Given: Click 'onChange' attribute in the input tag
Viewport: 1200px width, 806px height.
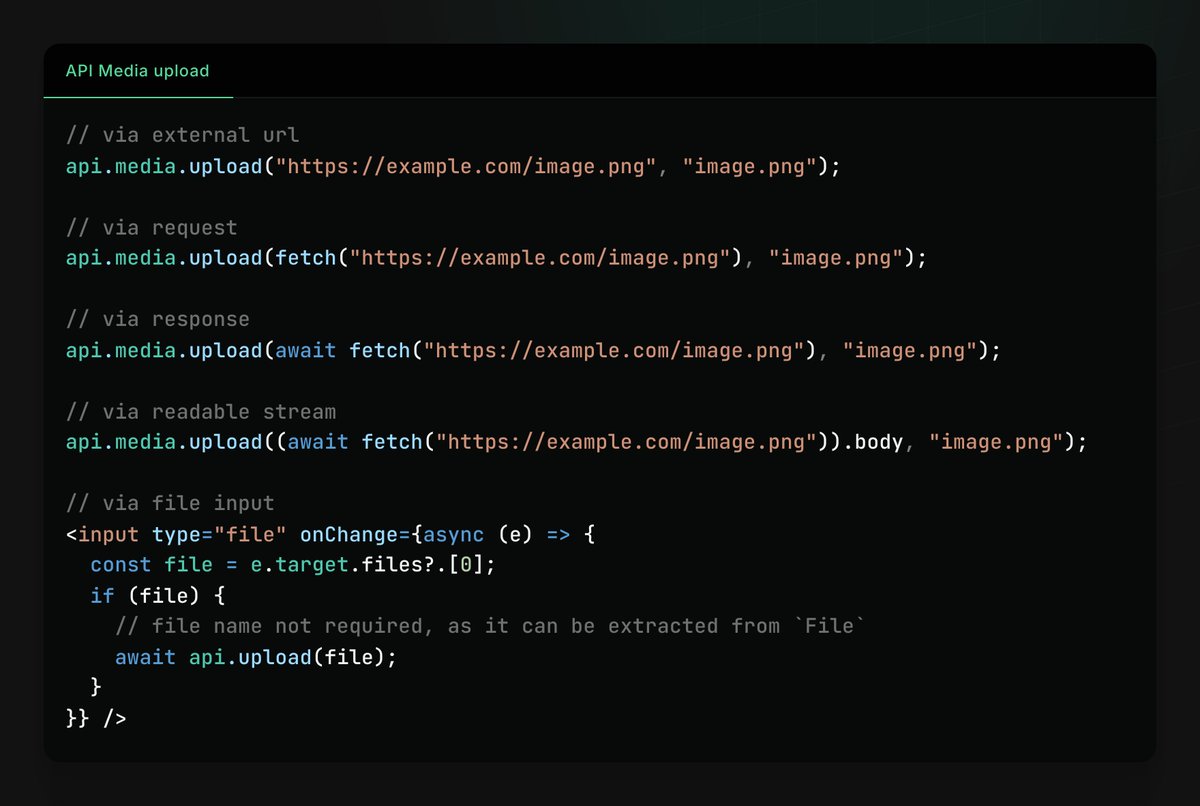Looking at the screenshot, I should coord(349,534).
